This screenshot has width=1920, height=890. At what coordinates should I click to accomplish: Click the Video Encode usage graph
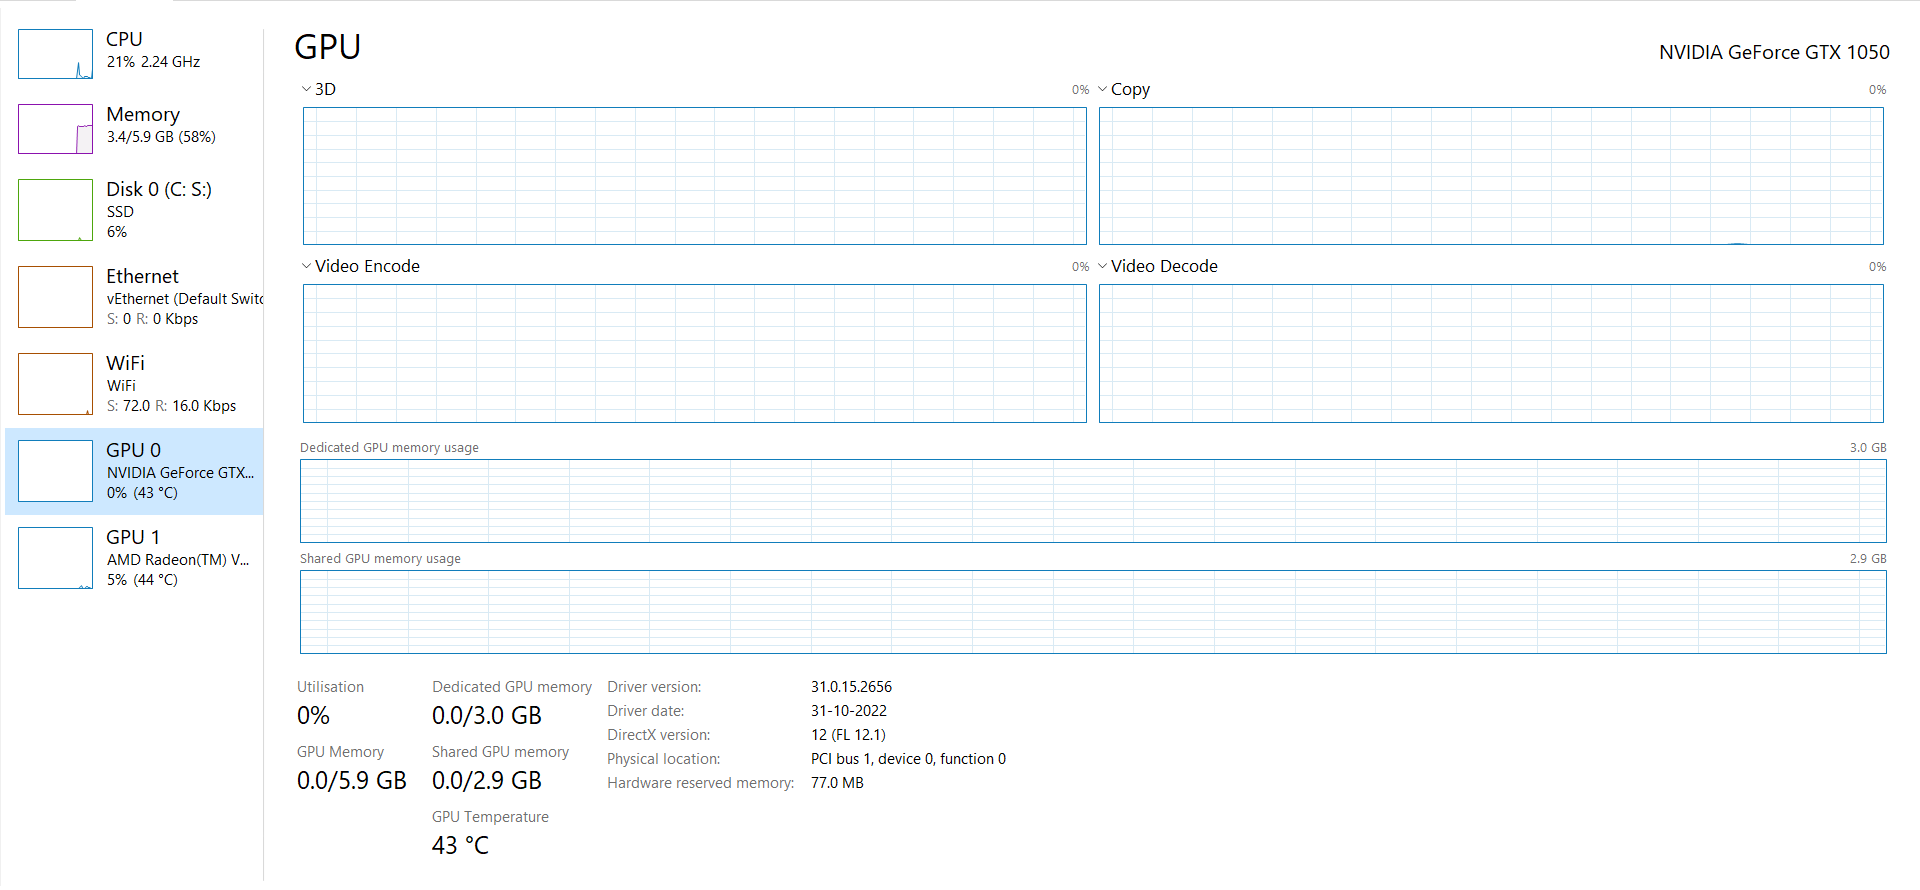click(x=695, y=353)
